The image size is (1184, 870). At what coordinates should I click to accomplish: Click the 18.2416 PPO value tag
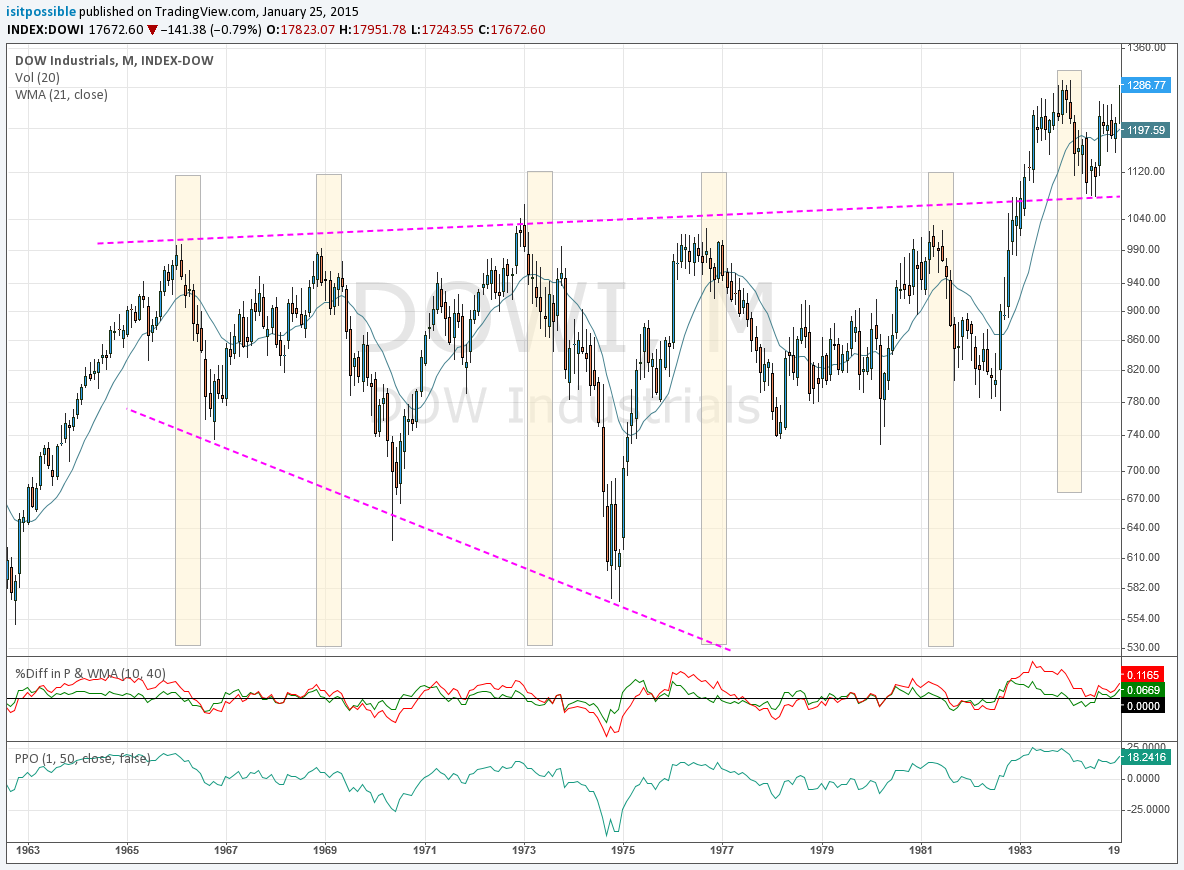click(1145, 757)
